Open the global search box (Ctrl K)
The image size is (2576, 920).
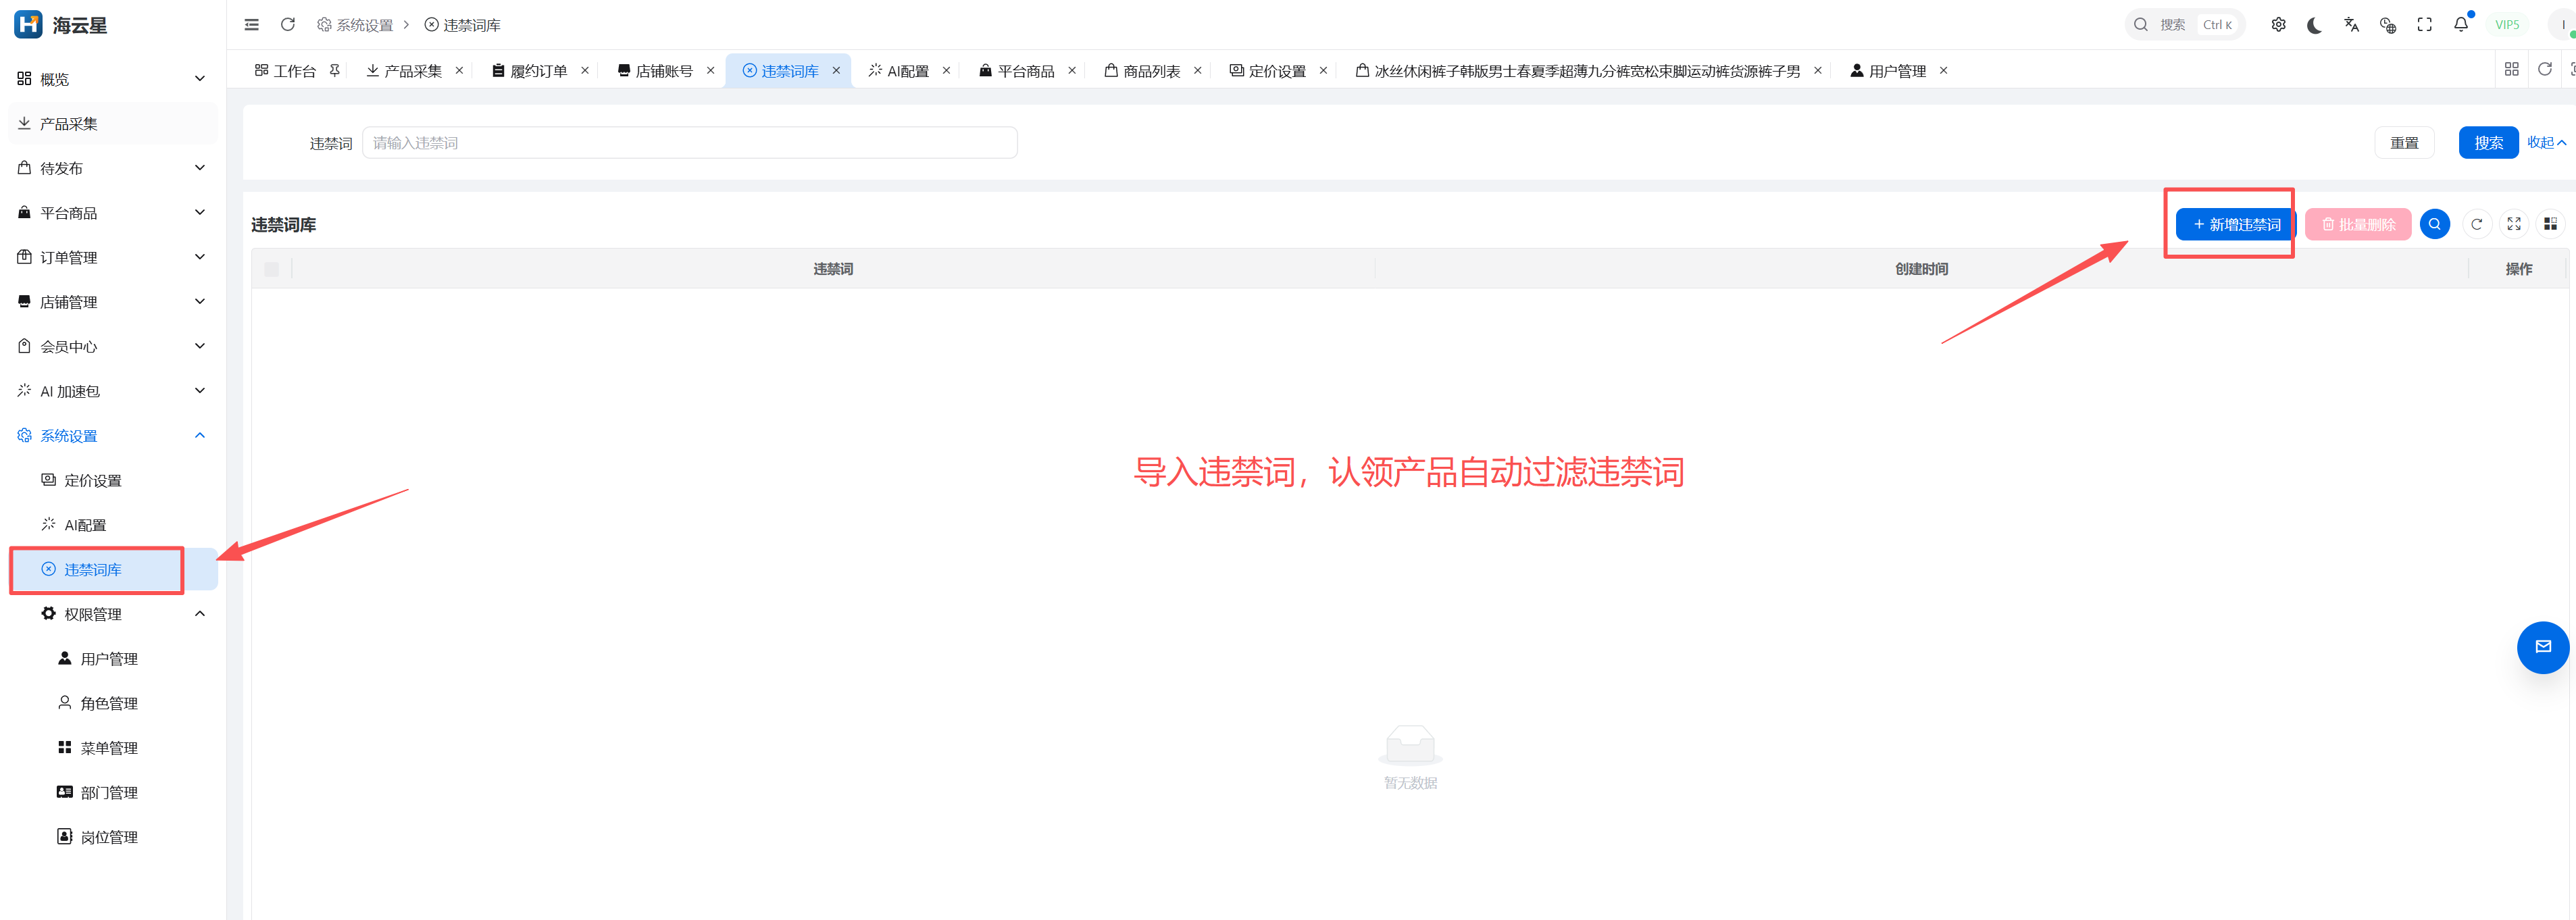click(x=2184, y=25)
